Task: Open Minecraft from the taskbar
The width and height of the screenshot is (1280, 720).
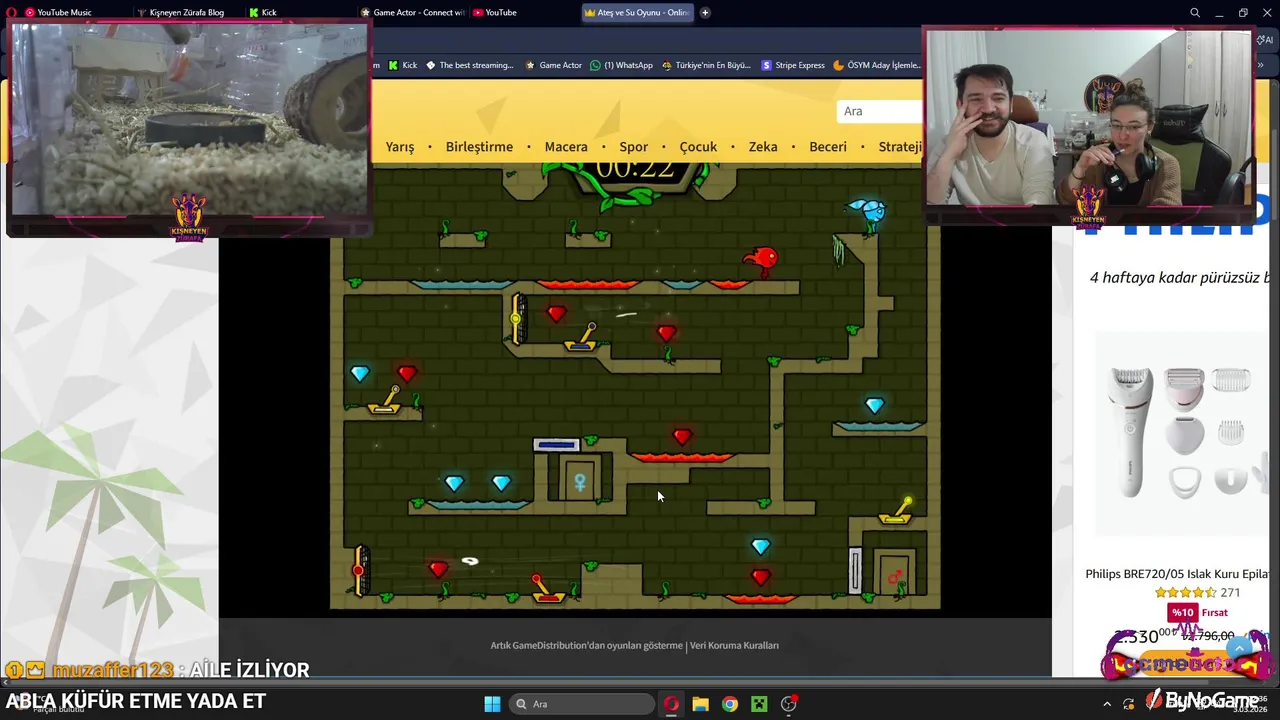Action: [760, 704]
